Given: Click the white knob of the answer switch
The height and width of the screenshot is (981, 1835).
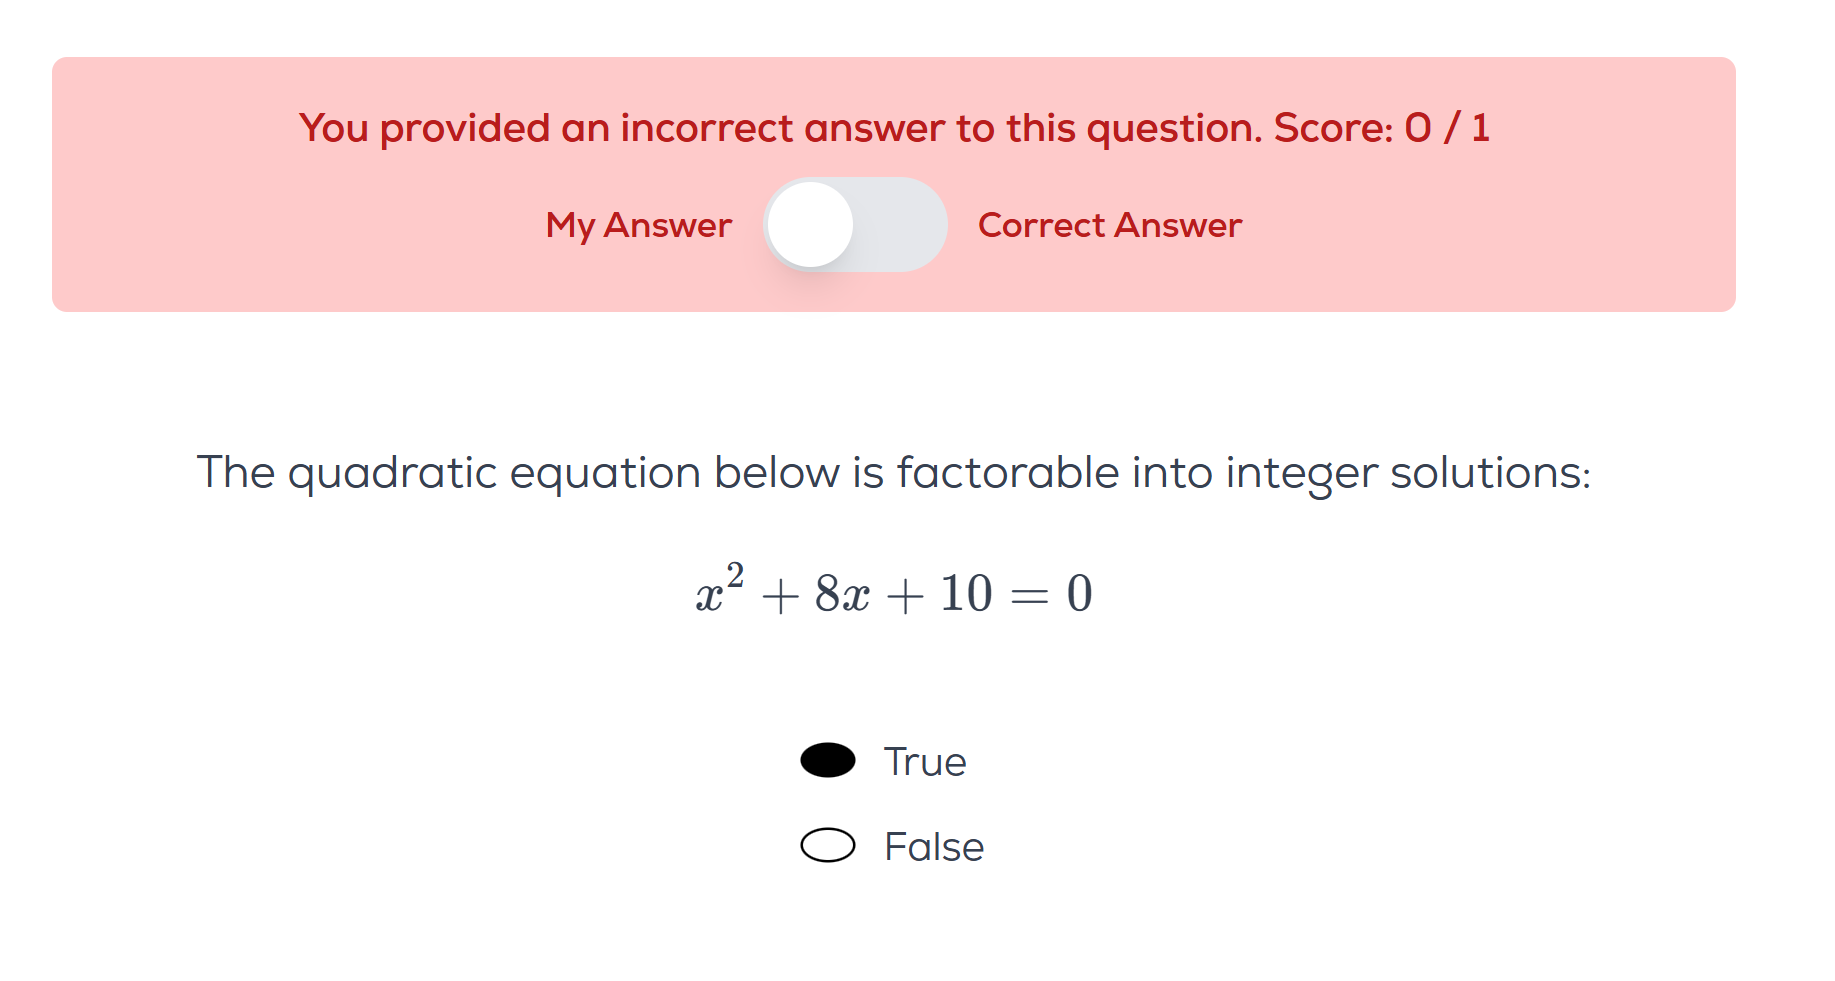Looking at the screenshot, I should (x=811, y=225).
